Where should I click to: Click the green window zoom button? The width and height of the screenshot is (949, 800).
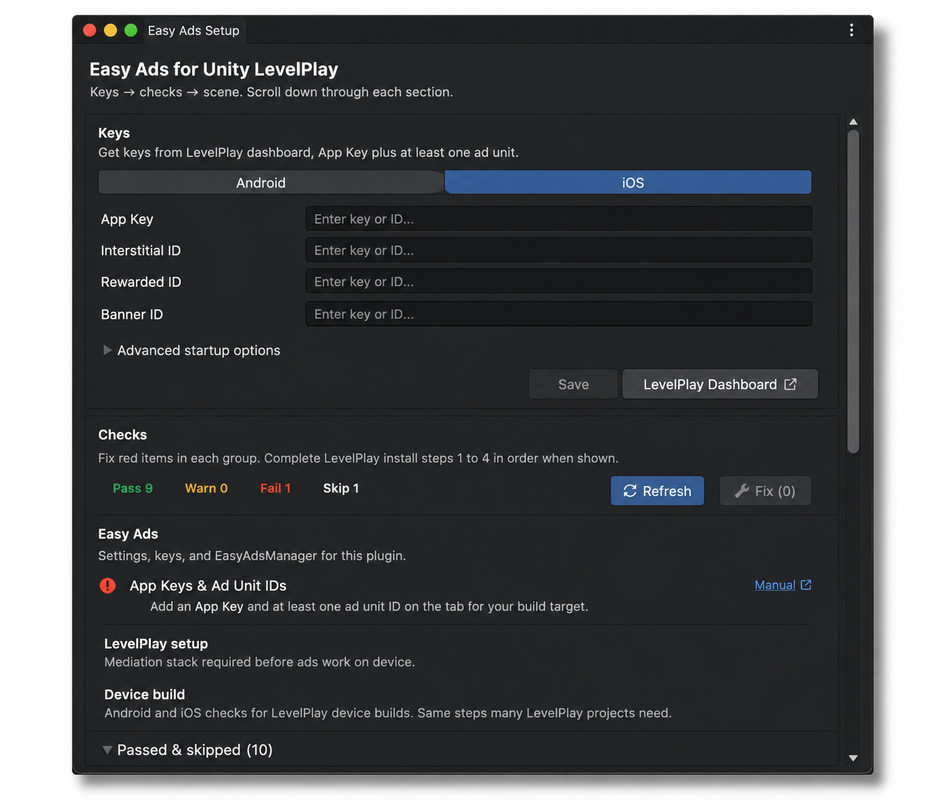pyautogui.click(x=131, y=30)
